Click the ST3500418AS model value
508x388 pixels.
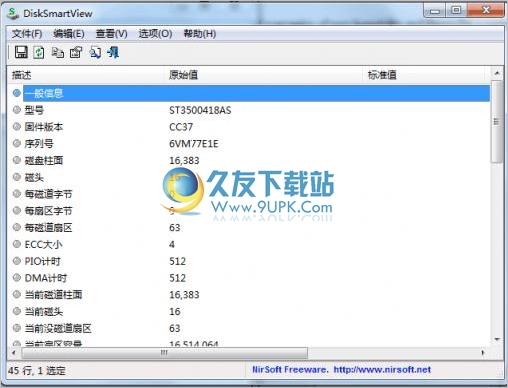[x=200, y=110]
